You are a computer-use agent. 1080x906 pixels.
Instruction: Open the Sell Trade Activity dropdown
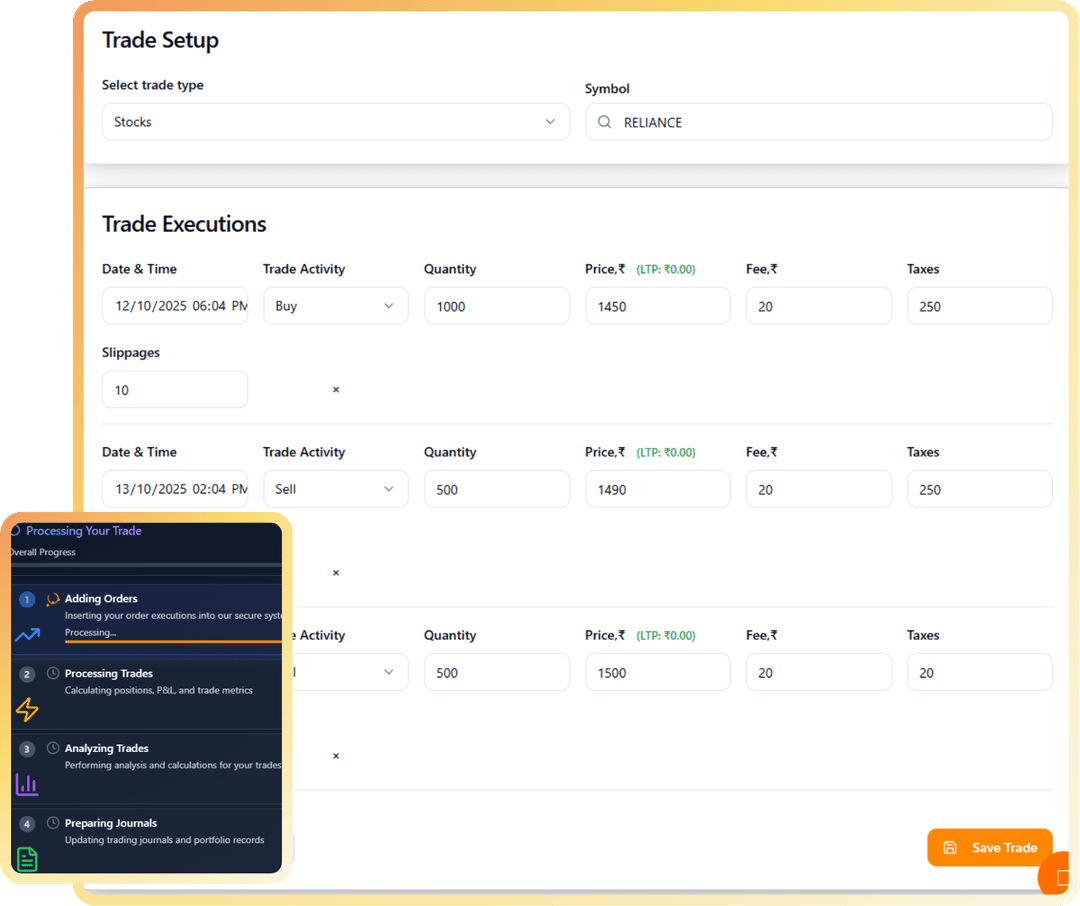click(x=335, y=488)
